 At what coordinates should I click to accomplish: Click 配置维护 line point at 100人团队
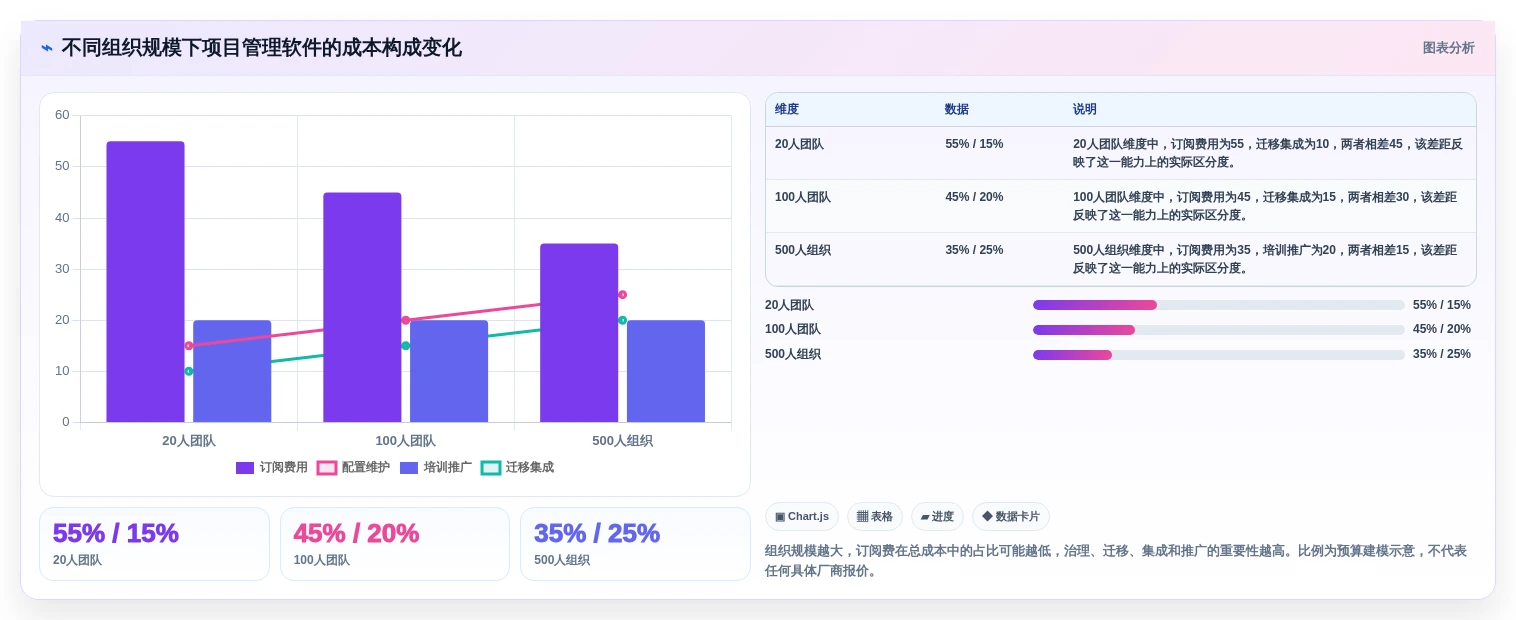pyautogui.click(x=405, y=320)
